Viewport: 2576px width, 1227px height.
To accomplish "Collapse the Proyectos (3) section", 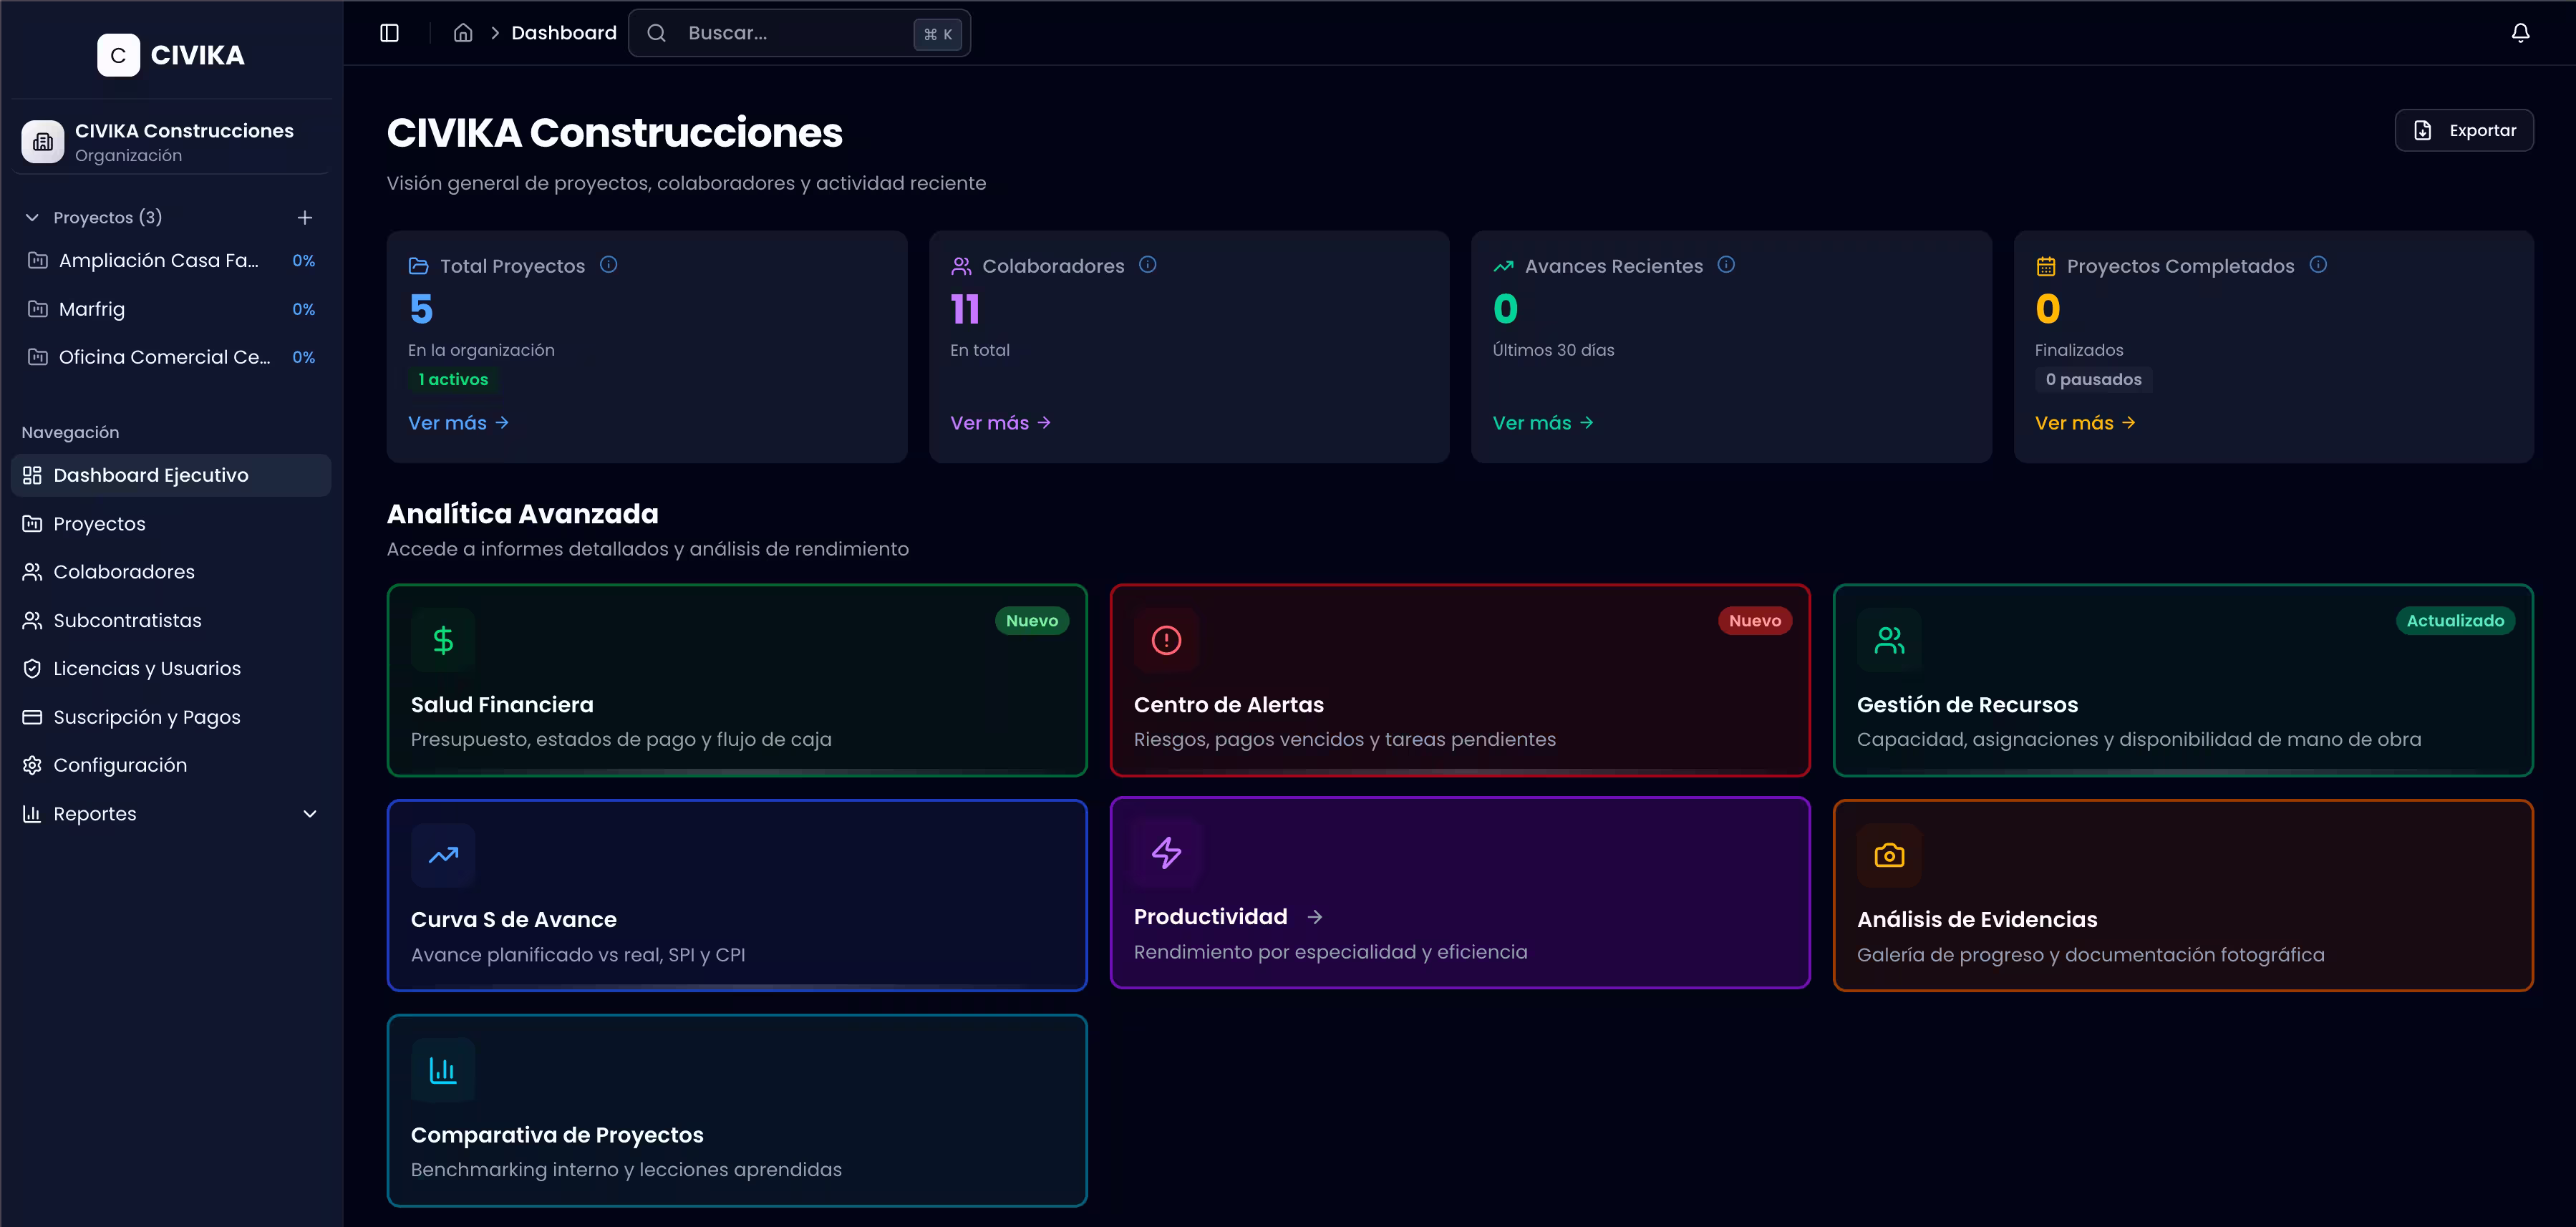I will pyautogui.click(x=32, y=217).
